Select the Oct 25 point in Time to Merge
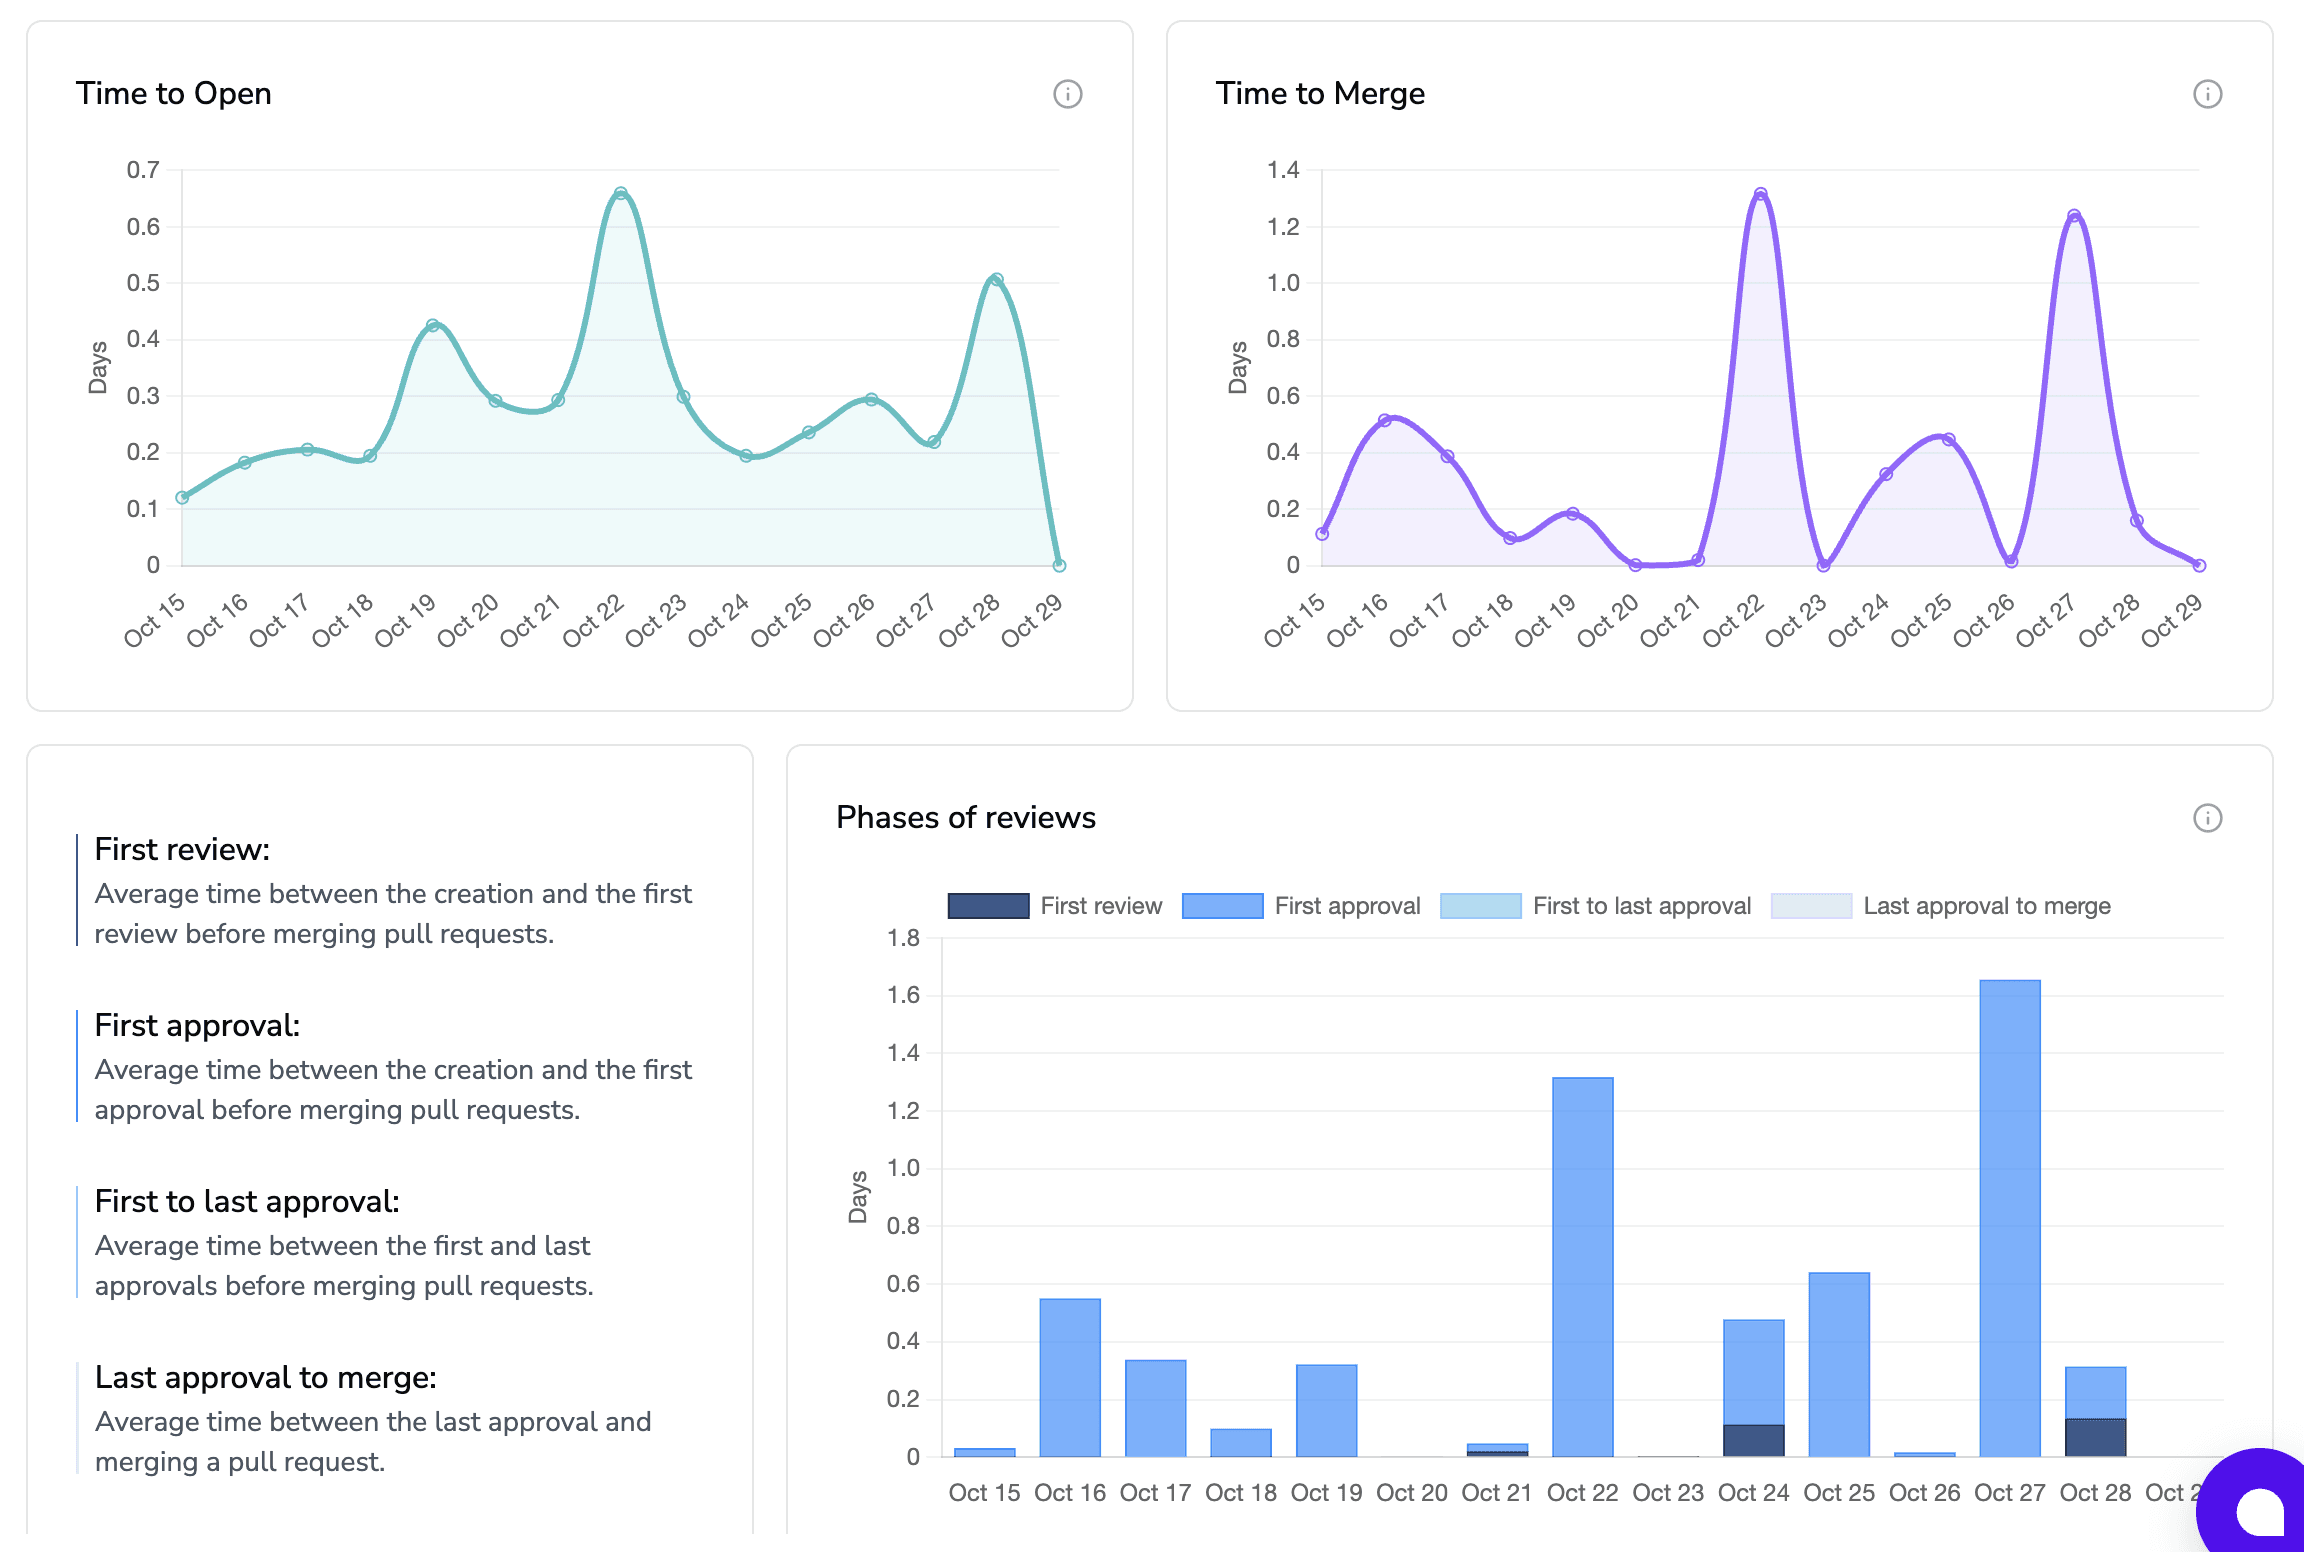Screen dimensions: 2304x1552 pos(1949,439)
